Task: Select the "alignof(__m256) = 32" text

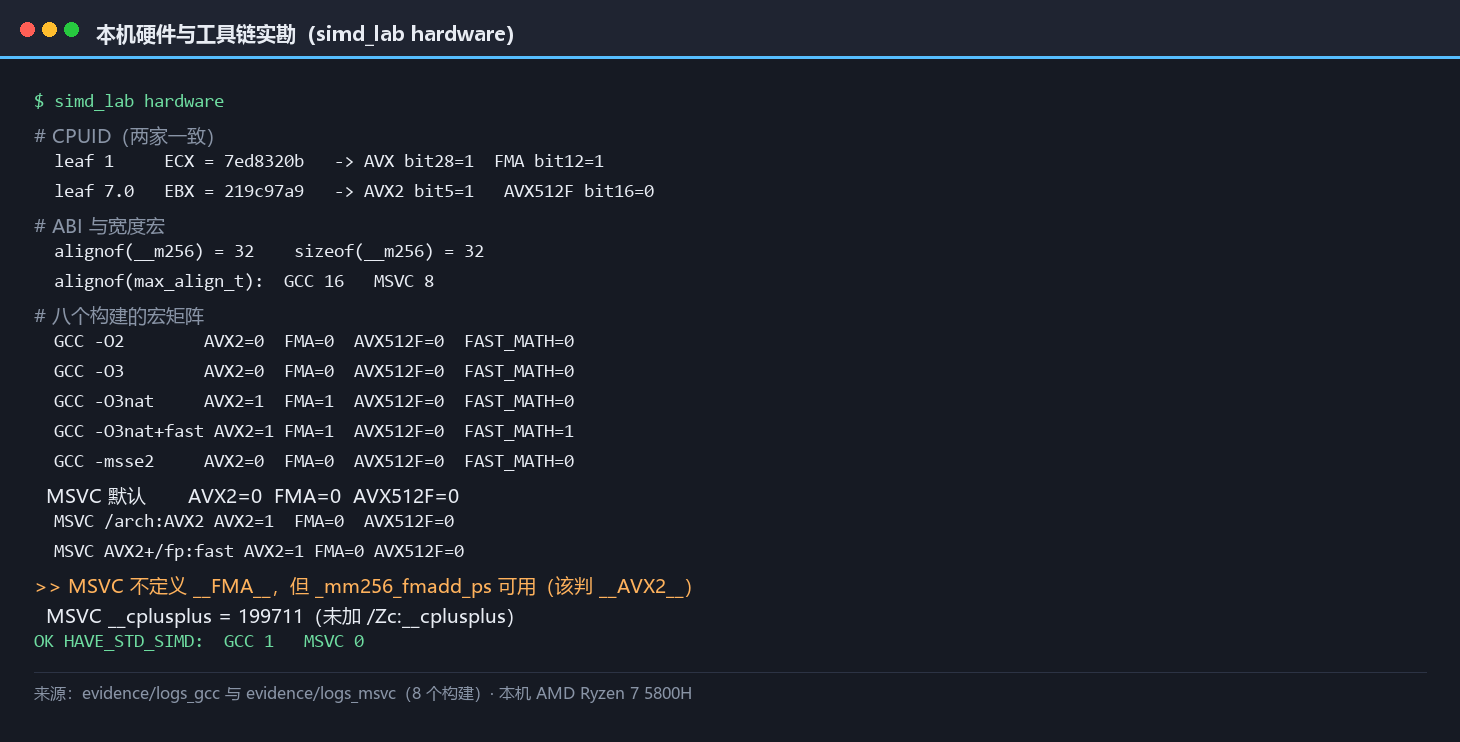Action: (154, 251)
